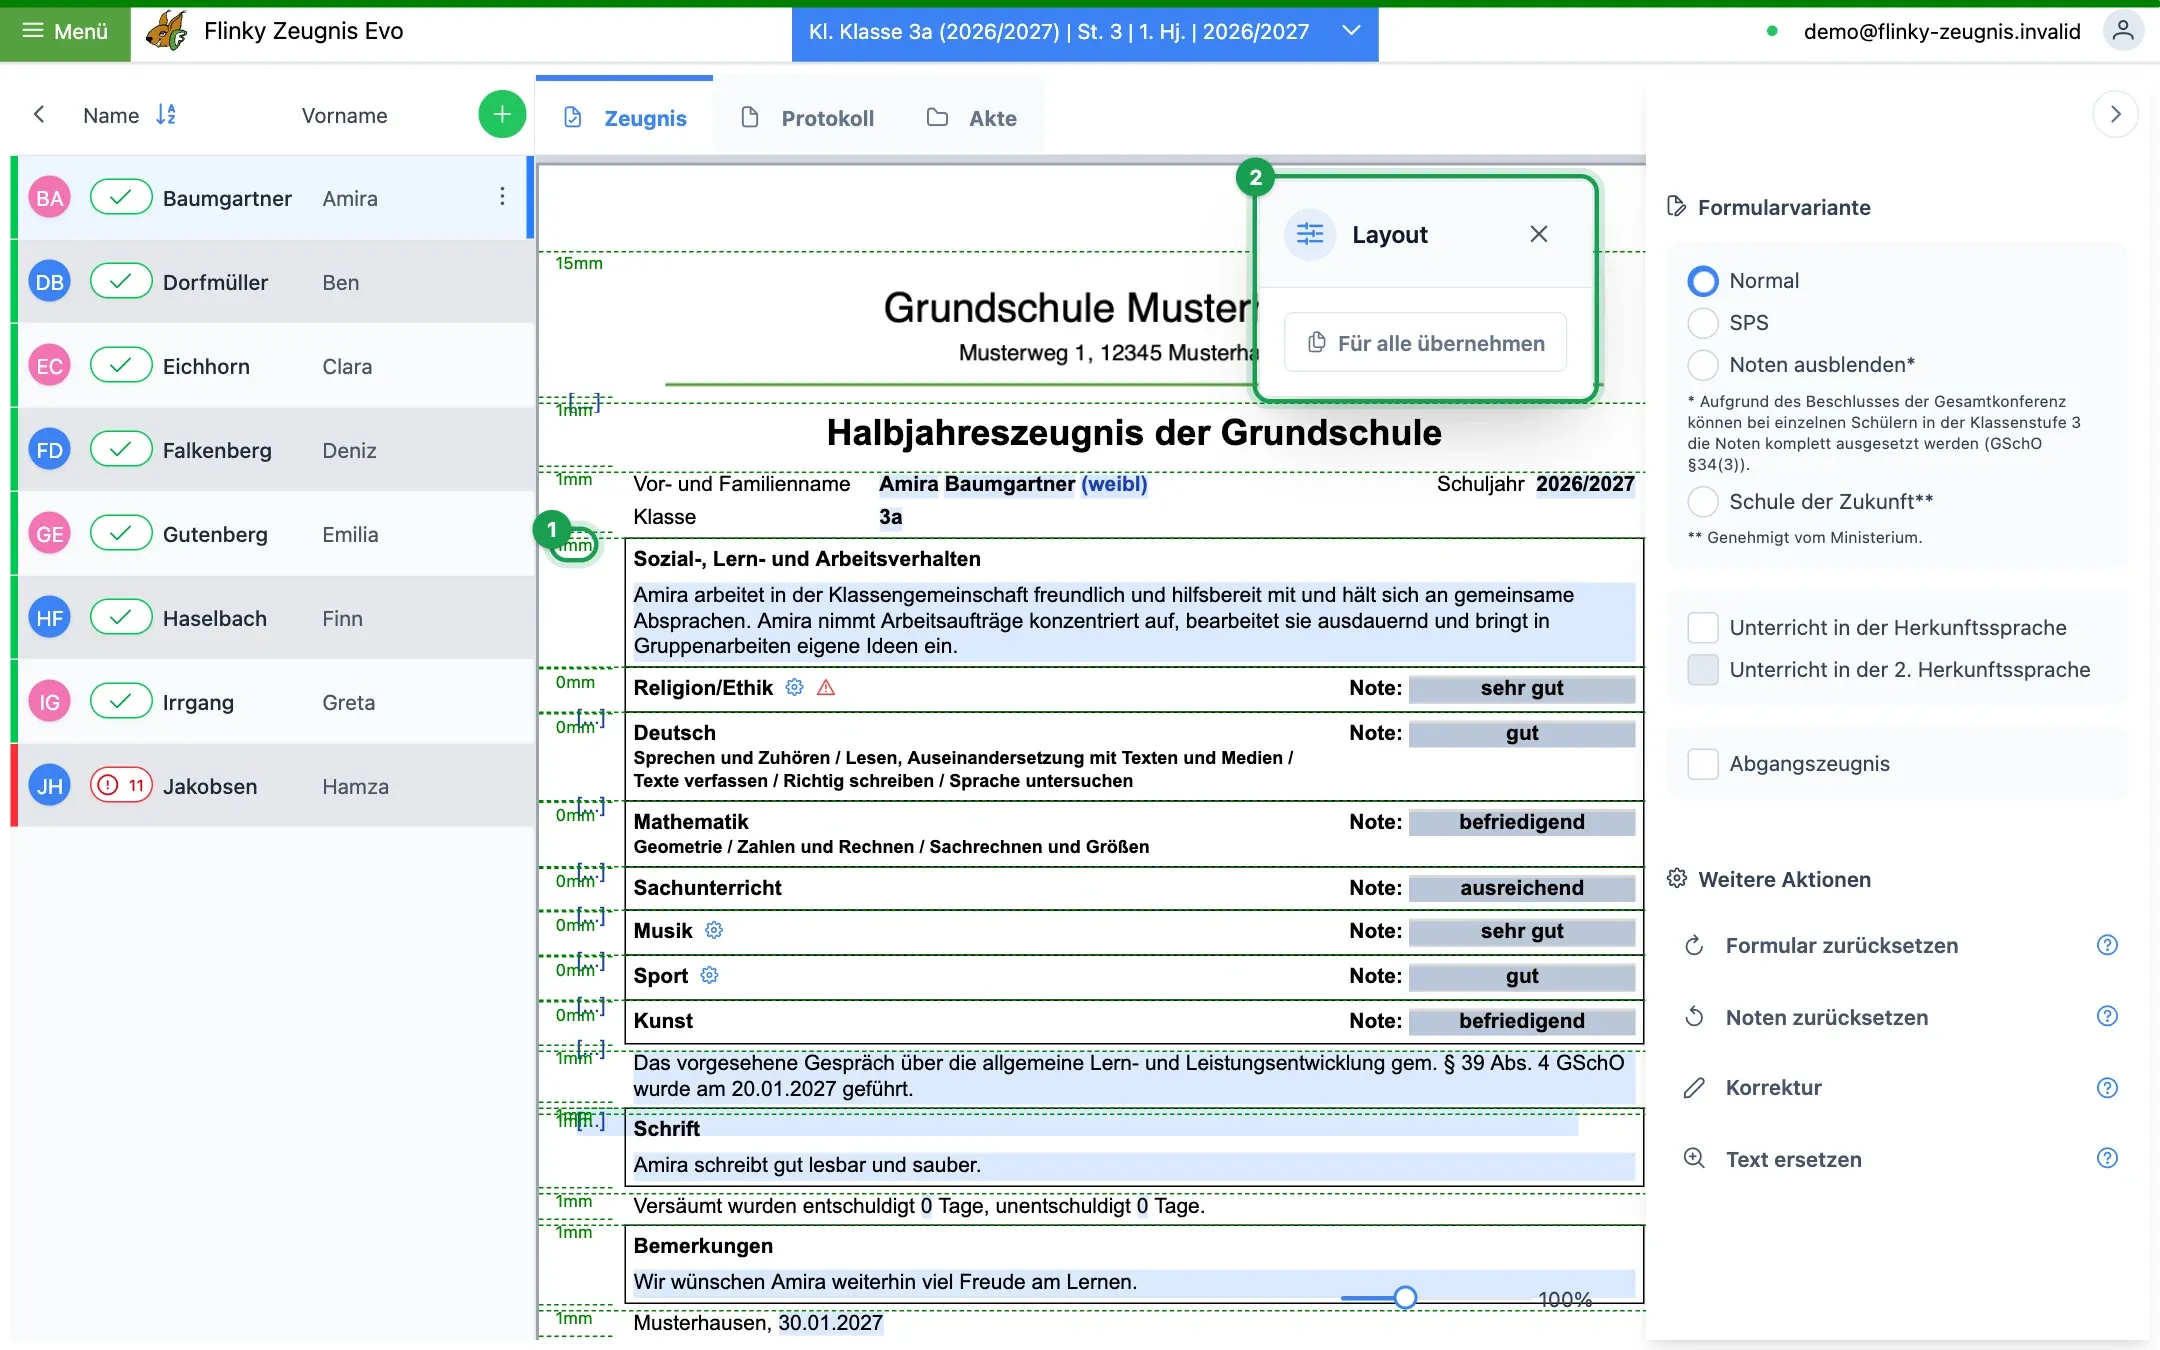Click the Flinky squirrel logo icon

coord(166,32)
